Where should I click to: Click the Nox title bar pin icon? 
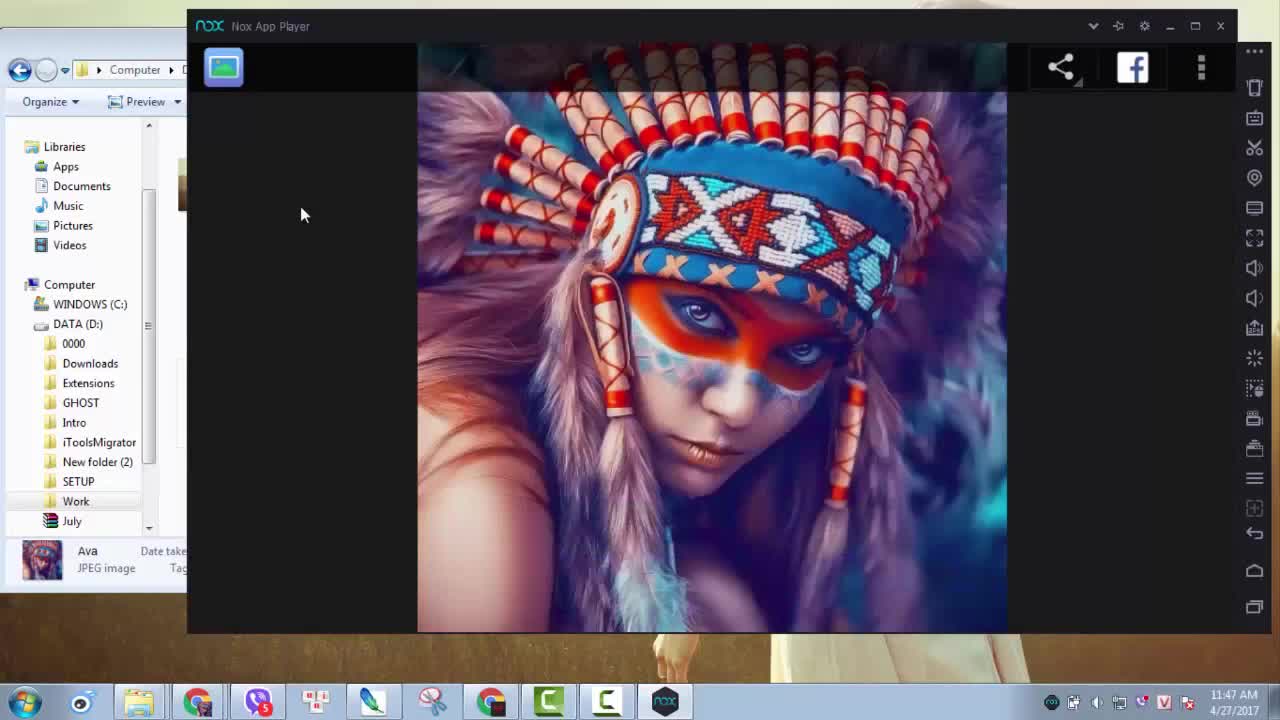pyautogui.click(x=1118, y=26)
